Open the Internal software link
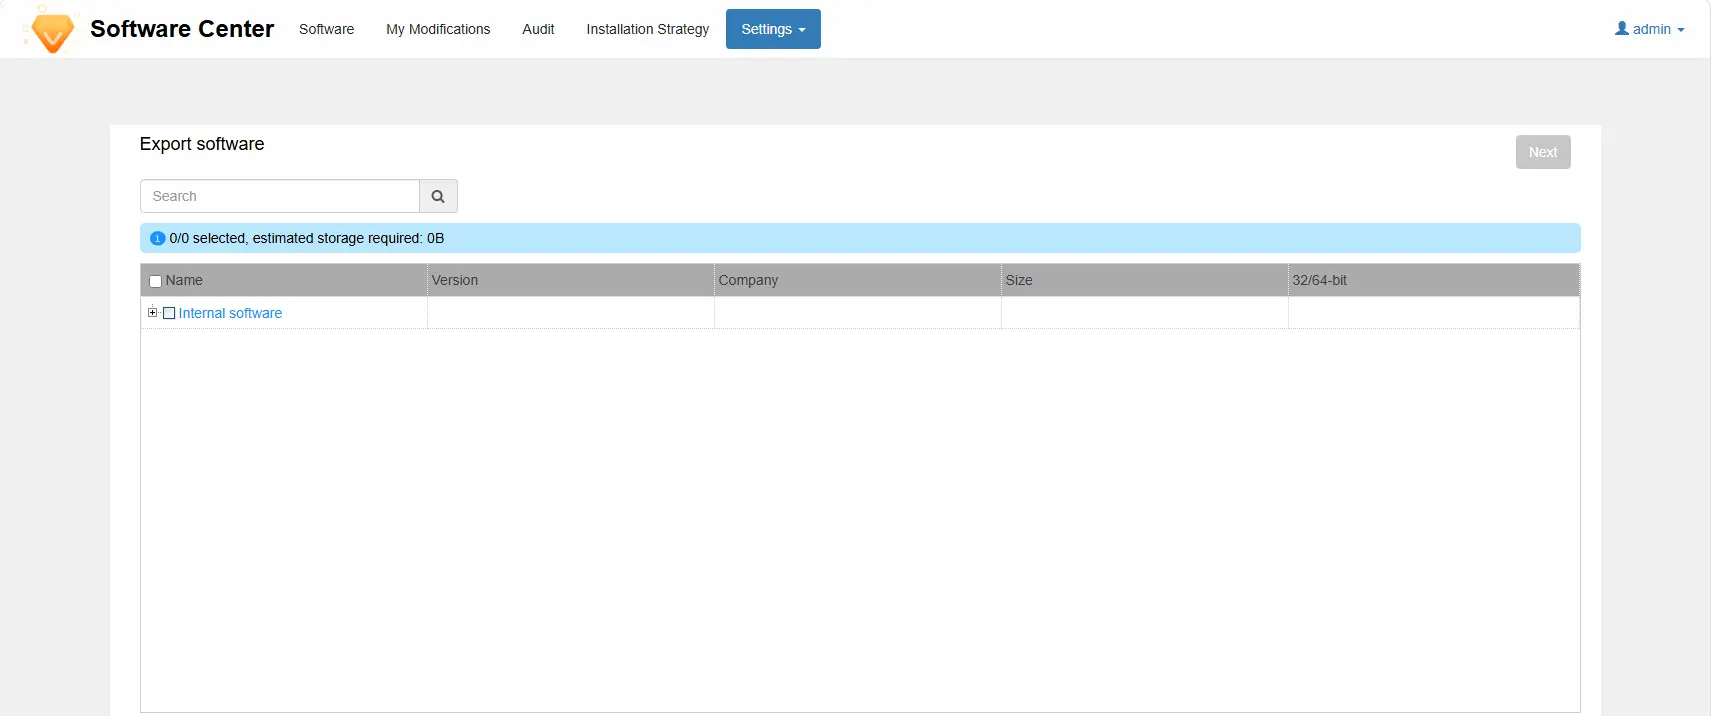1712x716 pixels. 230,313
